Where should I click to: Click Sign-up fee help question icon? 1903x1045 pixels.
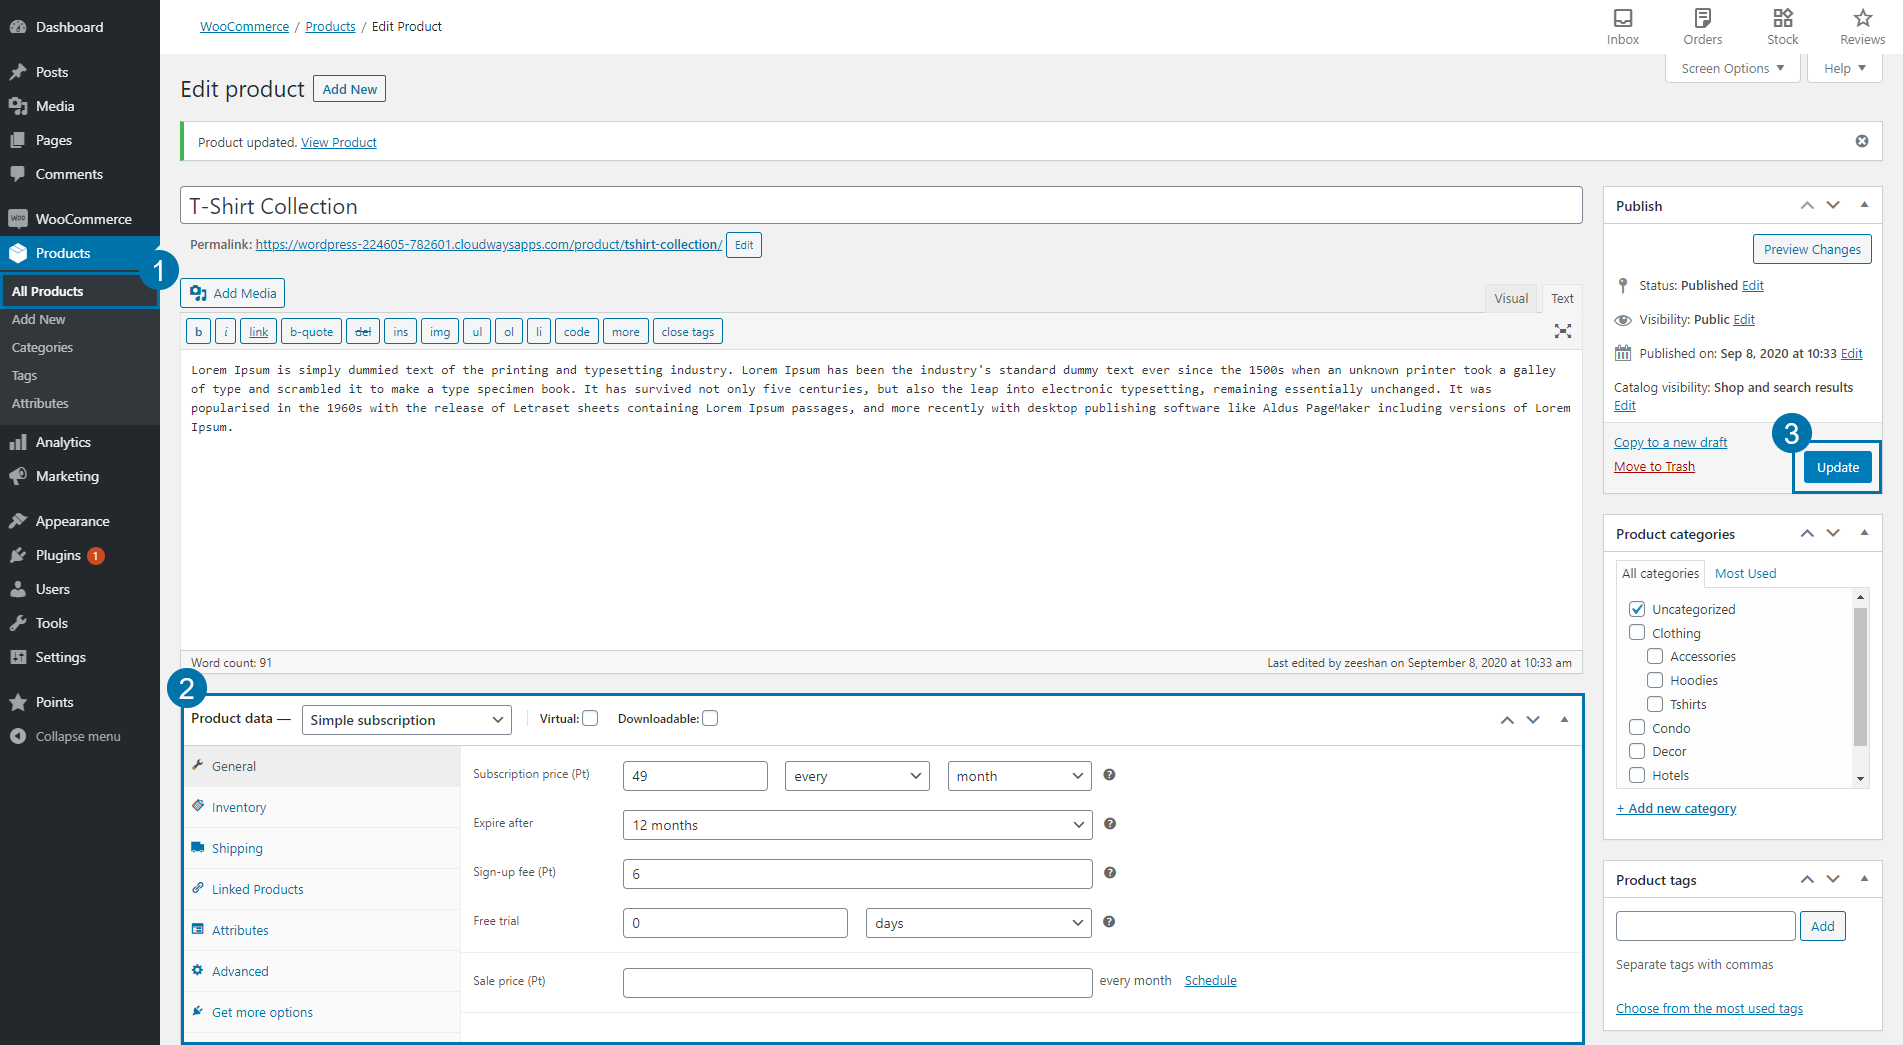(1109, 873)
